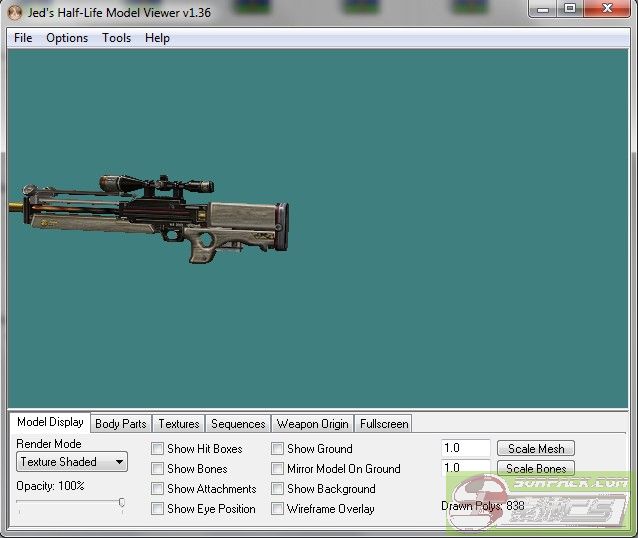Minimize the Model Viewer window
Screen dimensions: 638x538
click(x=541, y=9)
